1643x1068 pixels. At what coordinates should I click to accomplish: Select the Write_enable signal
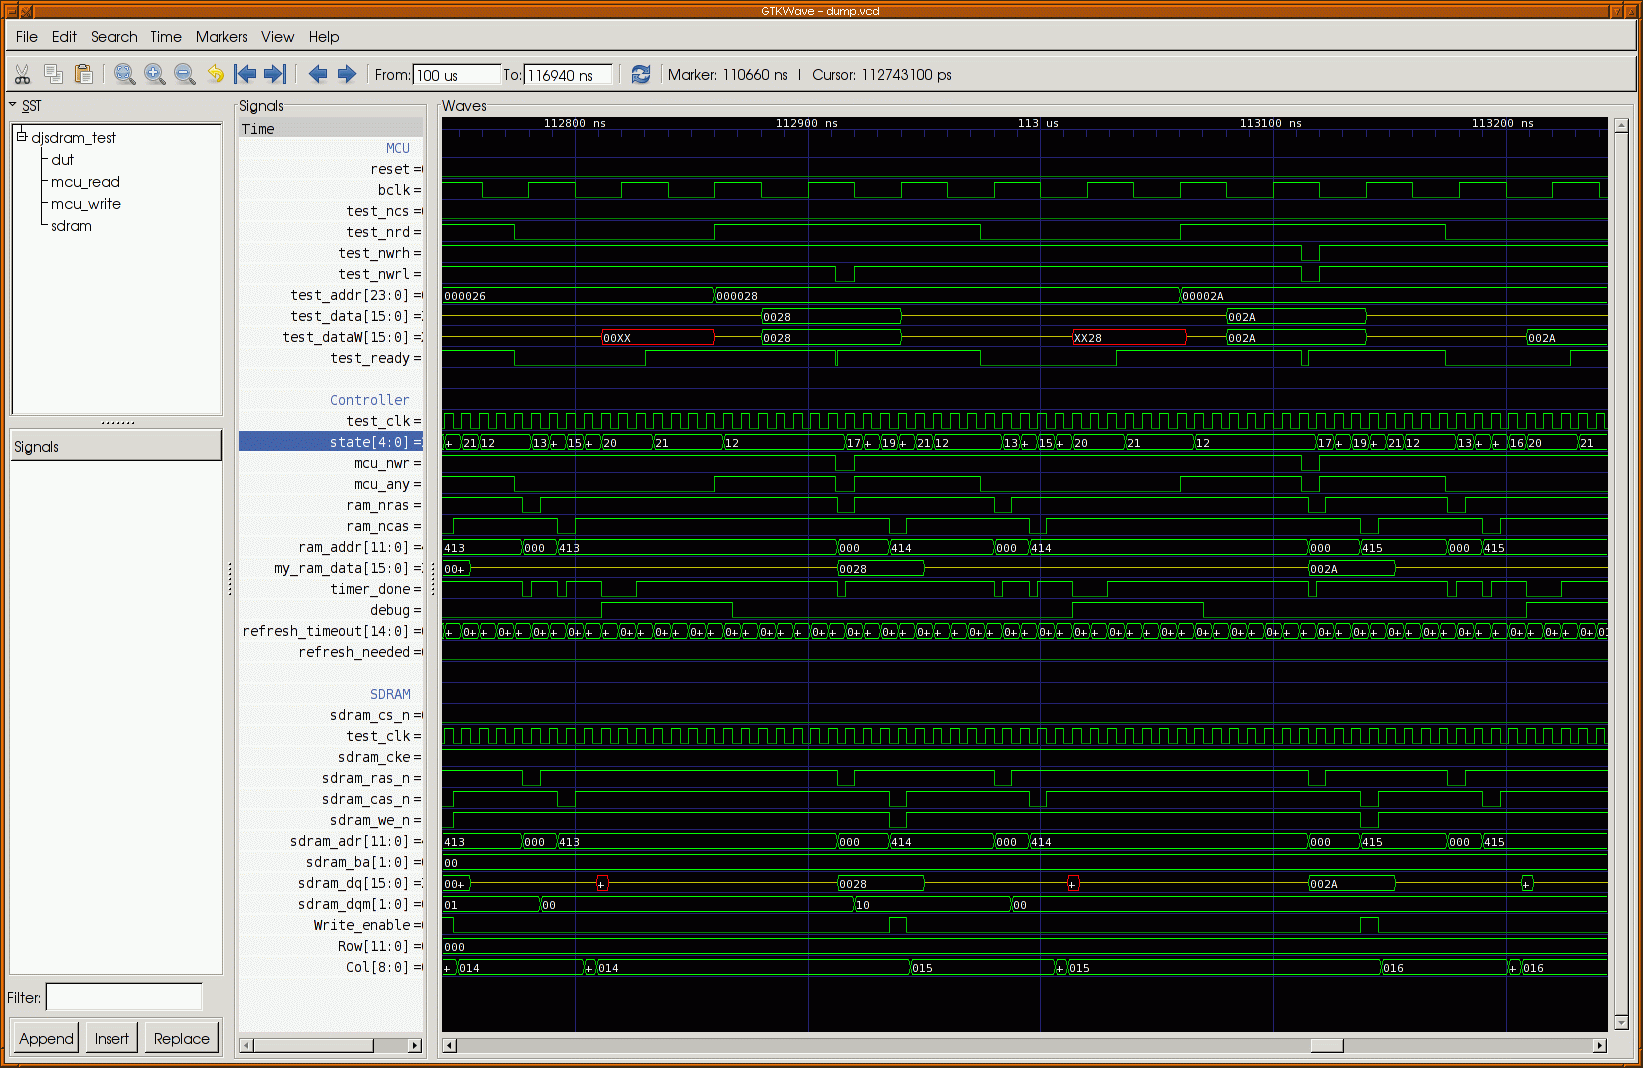[x=362, y=925]
